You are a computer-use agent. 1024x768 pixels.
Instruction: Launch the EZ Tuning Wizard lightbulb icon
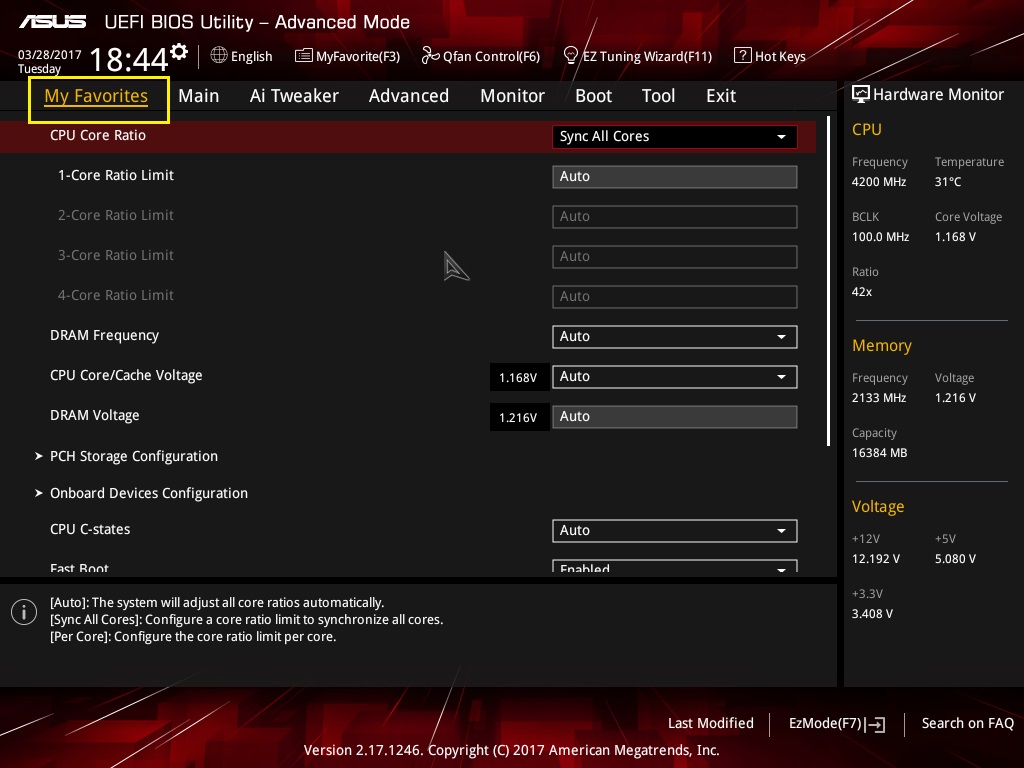pyautogui.click(x=571, y=56)
